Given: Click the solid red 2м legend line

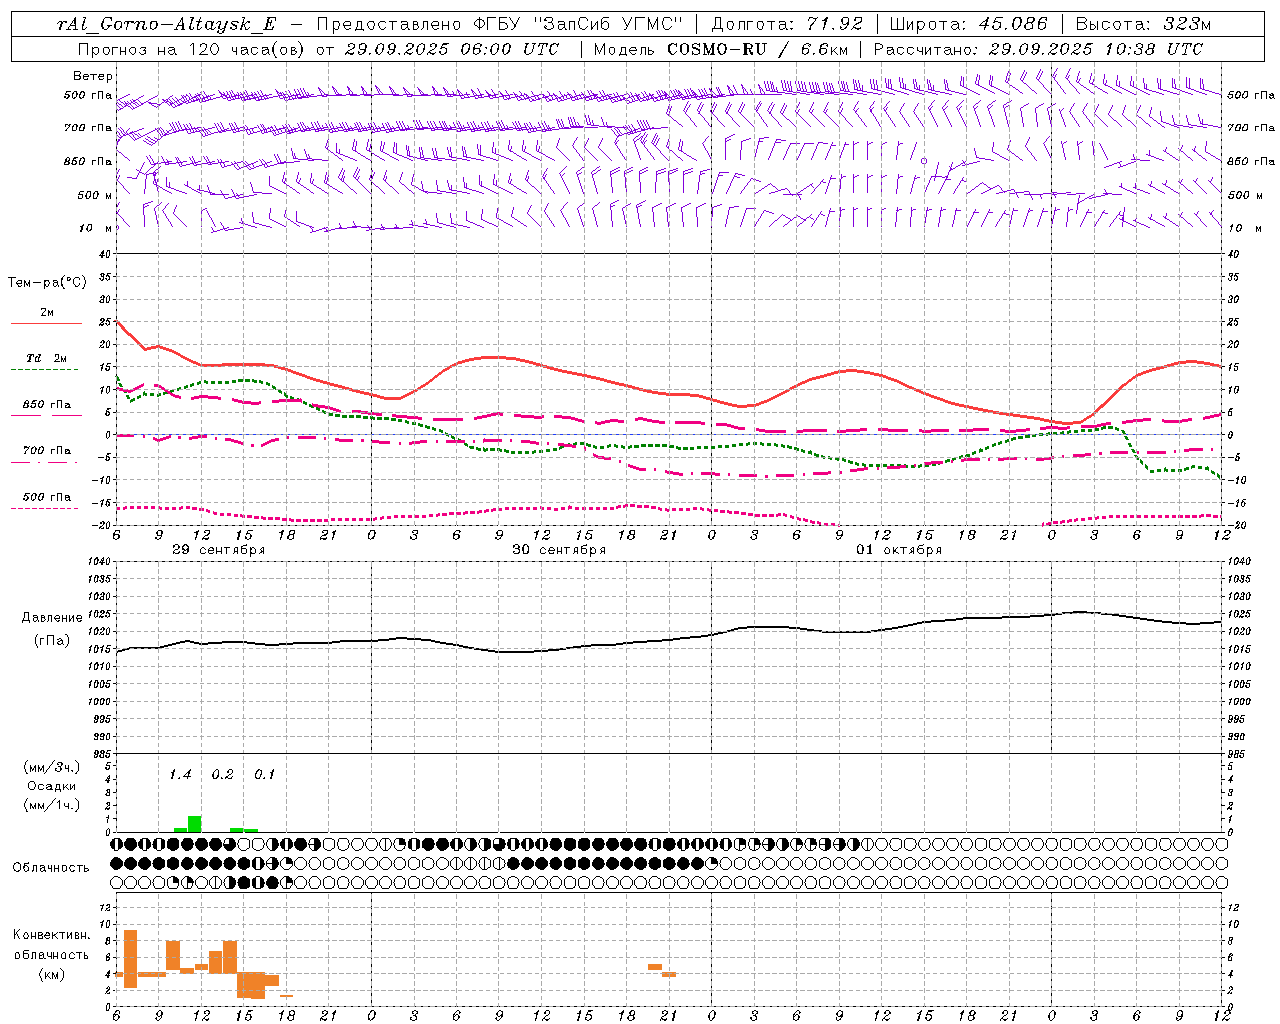Looking at the screenshot, I should pos(46,324).
